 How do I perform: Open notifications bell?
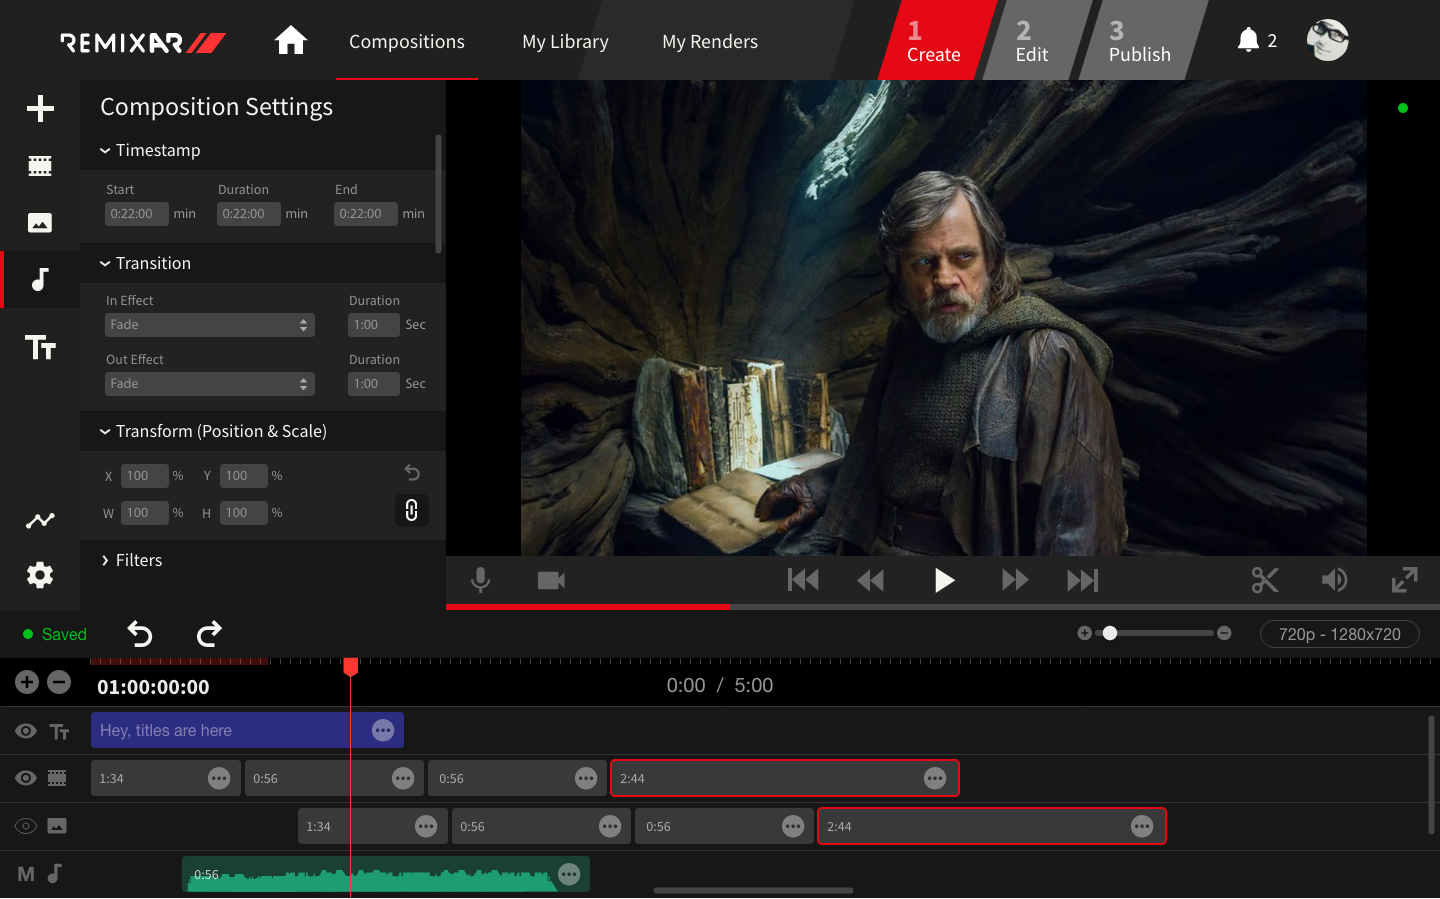tap(1248, 40)
